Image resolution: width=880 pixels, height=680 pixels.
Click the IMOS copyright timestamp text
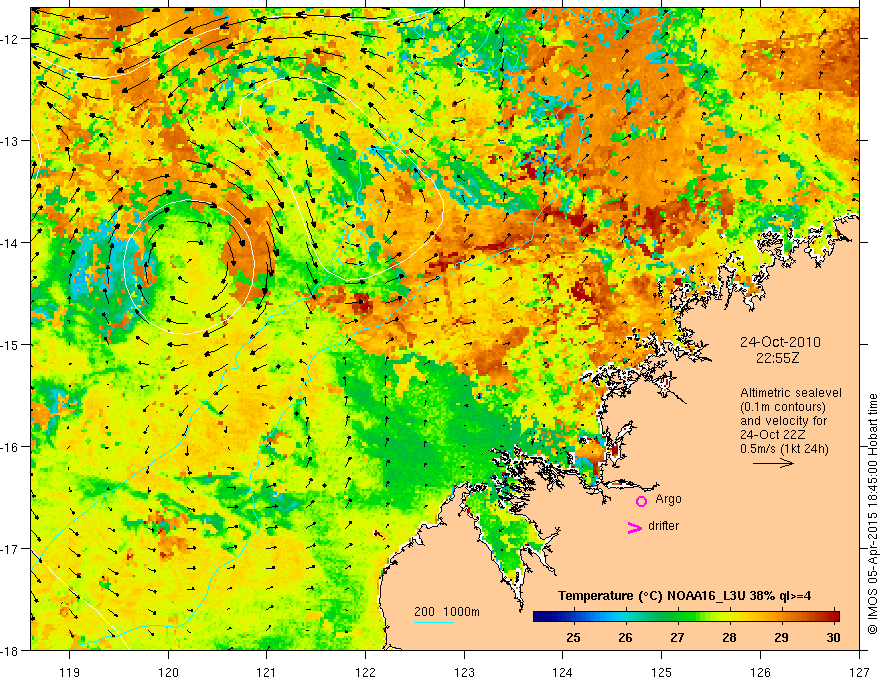click(x=872, y=514)
